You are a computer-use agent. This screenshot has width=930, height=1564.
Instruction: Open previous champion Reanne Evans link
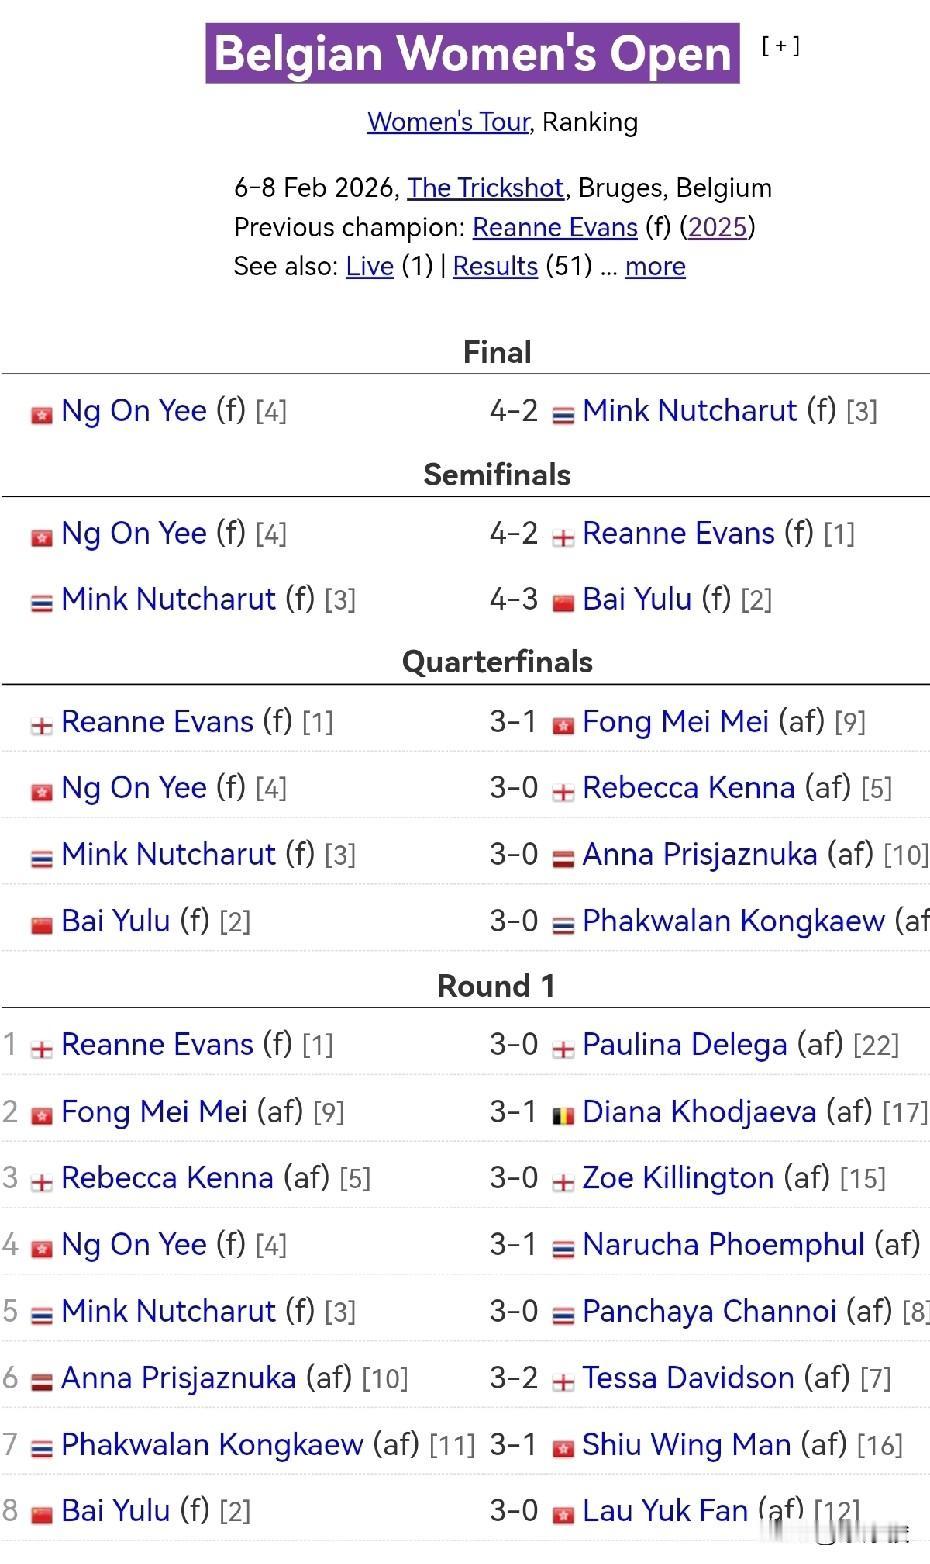point(555,227)
